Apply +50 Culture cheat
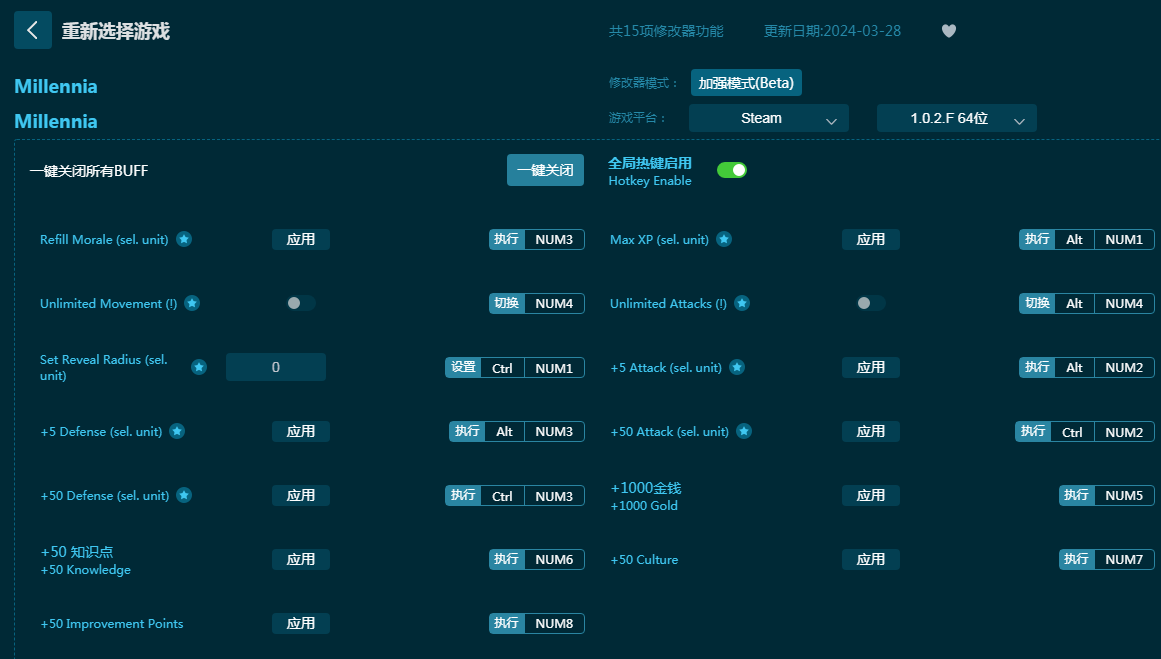The image size is (1161, 659). click(x=871, y=559)
